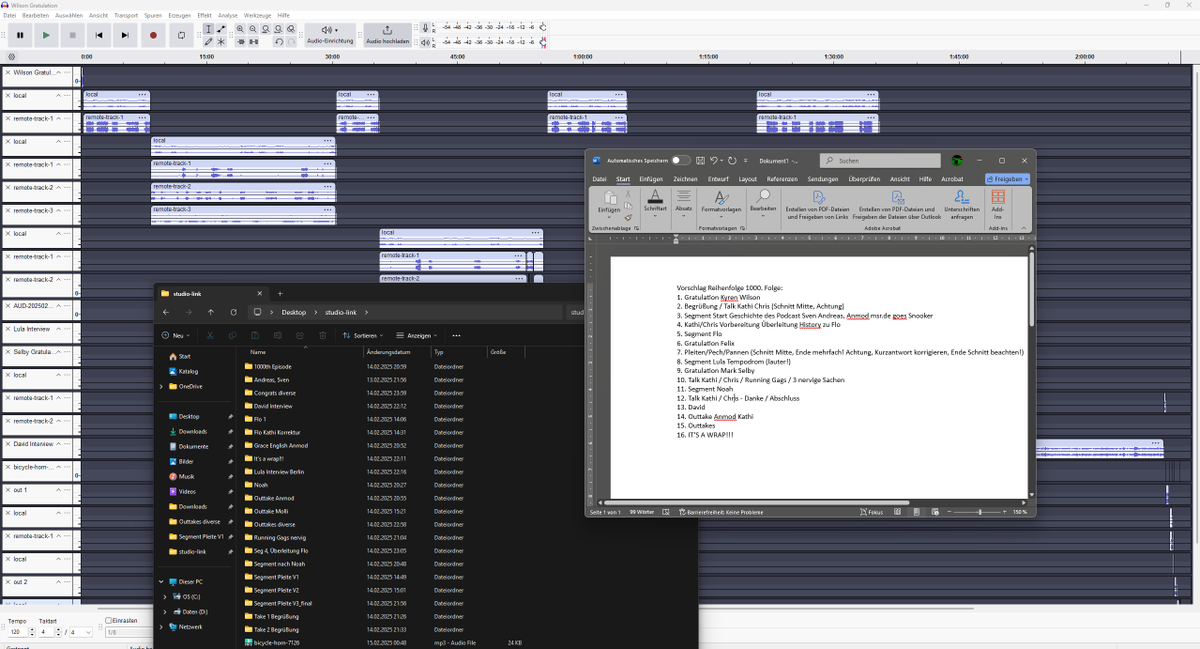Open Sortieren menu in Explorer

tap(361, 336)
